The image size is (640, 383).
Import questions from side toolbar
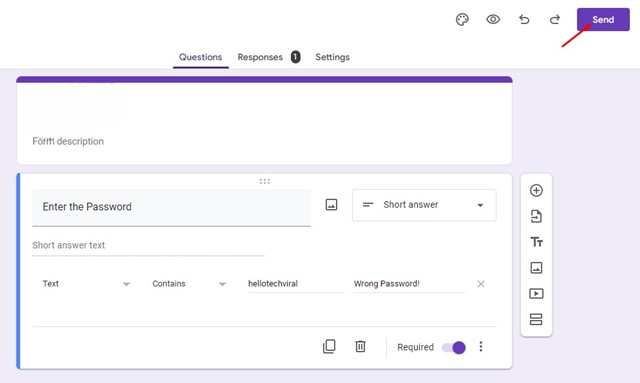[536, 216]
